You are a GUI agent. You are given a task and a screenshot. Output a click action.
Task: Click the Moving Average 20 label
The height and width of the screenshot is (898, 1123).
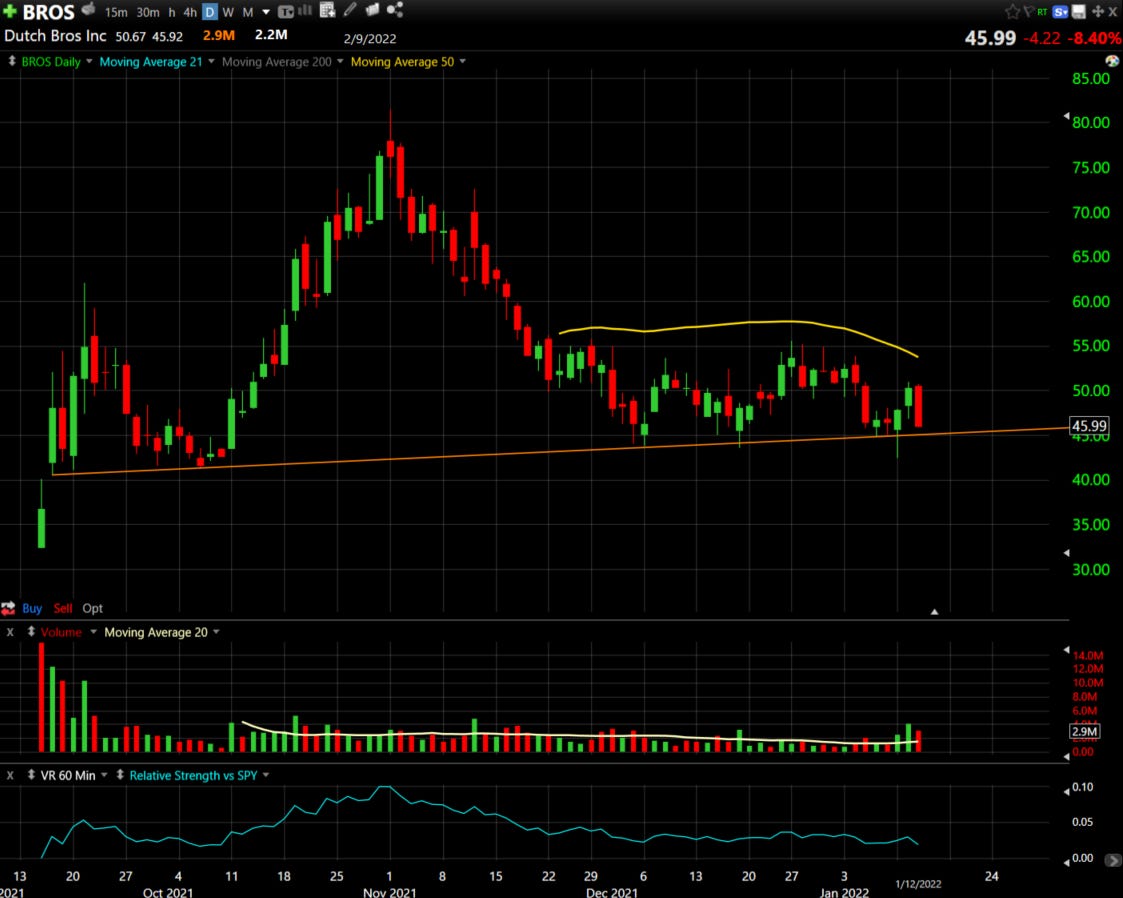[x=156, y=632]
